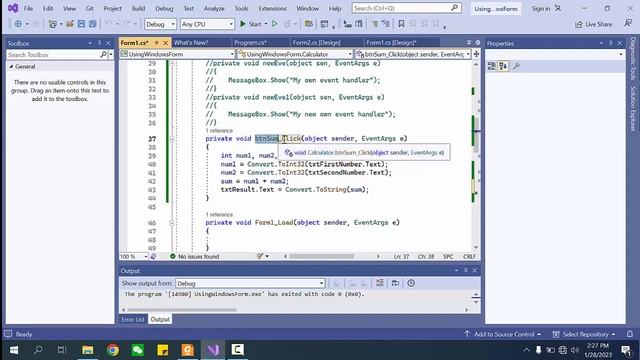Collapse the General group in Toolbox

(x=11, y=67)
